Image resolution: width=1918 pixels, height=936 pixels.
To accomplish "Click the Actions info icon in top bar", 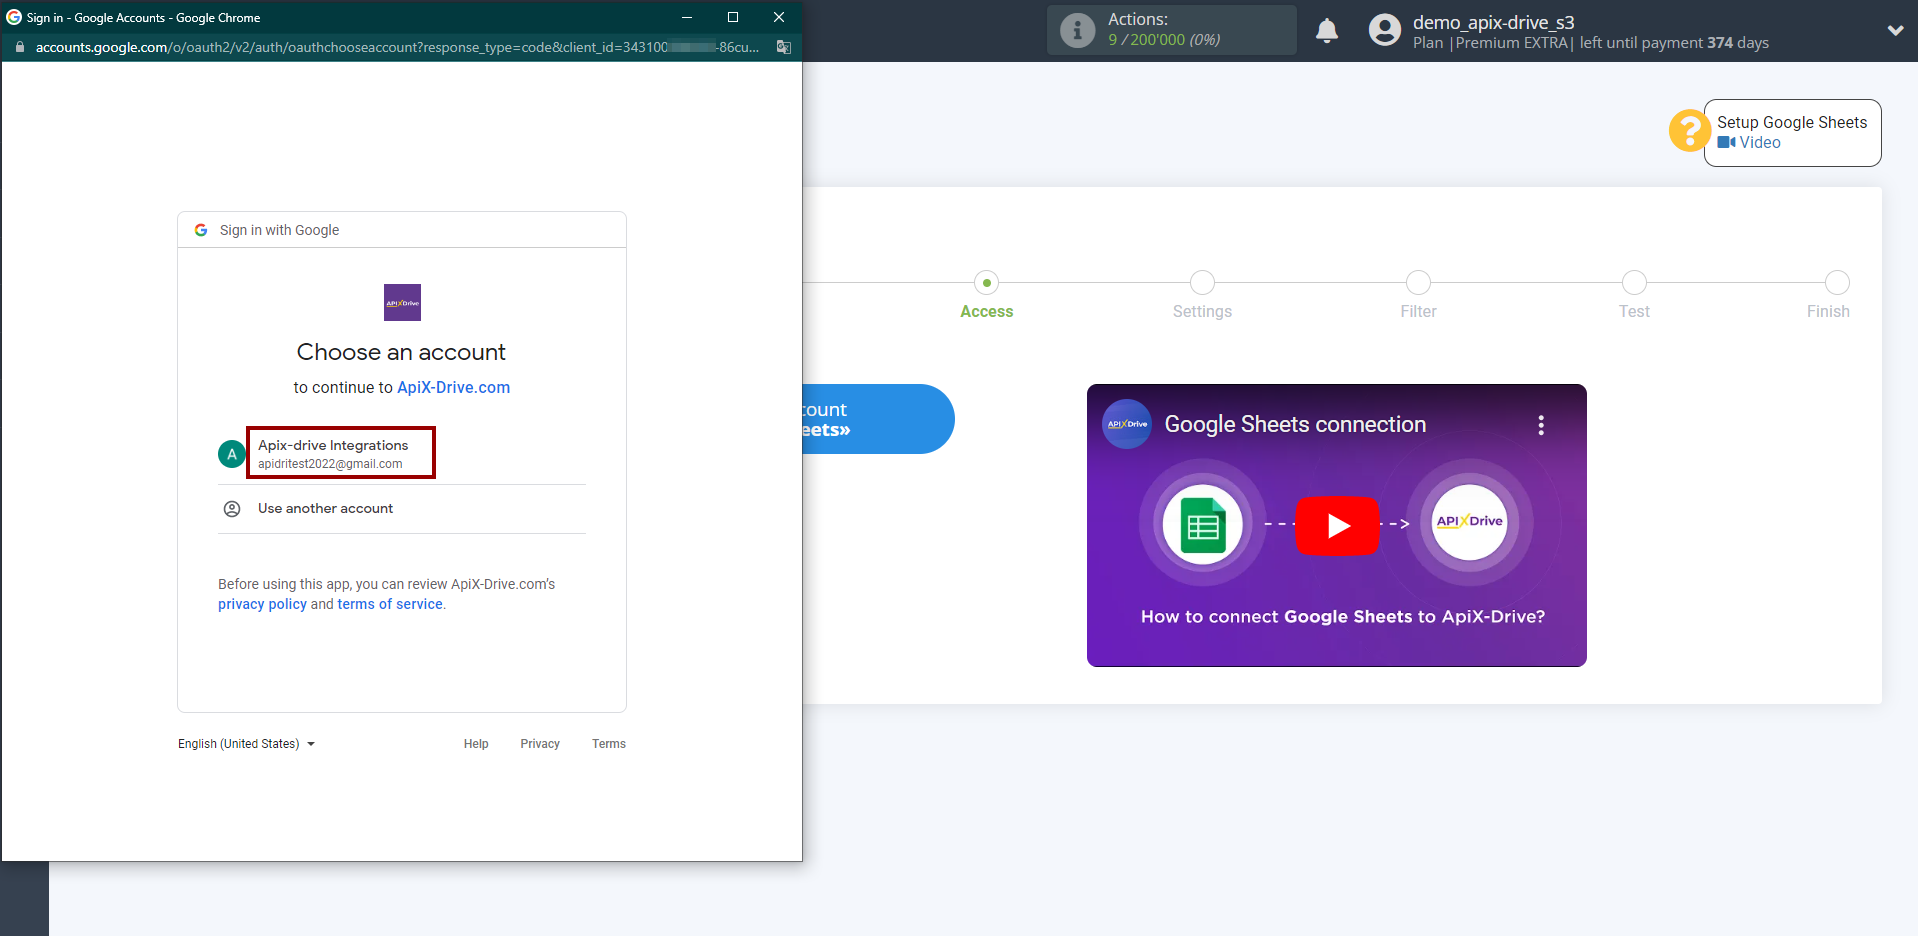I will (x=1077, y=30).
